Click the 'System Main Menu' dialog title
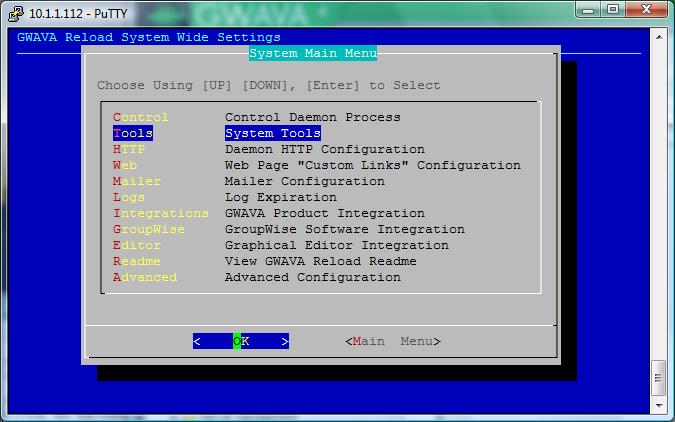 click(x=313, y=53)
